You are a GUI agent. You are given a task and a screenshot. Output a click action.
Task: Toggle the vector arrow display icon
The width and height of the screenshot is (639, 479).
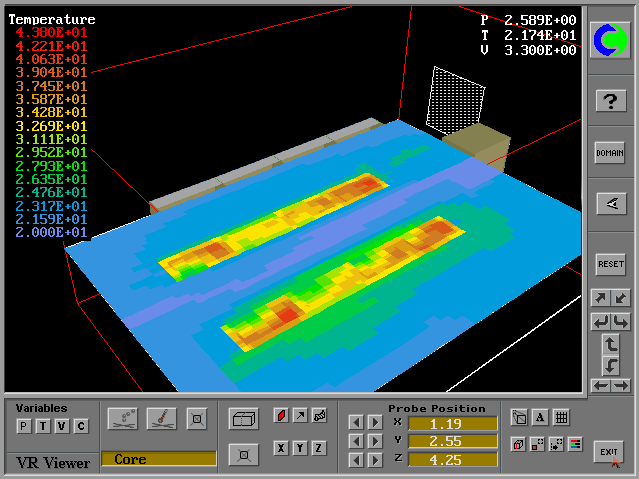(x=300, y=415)
